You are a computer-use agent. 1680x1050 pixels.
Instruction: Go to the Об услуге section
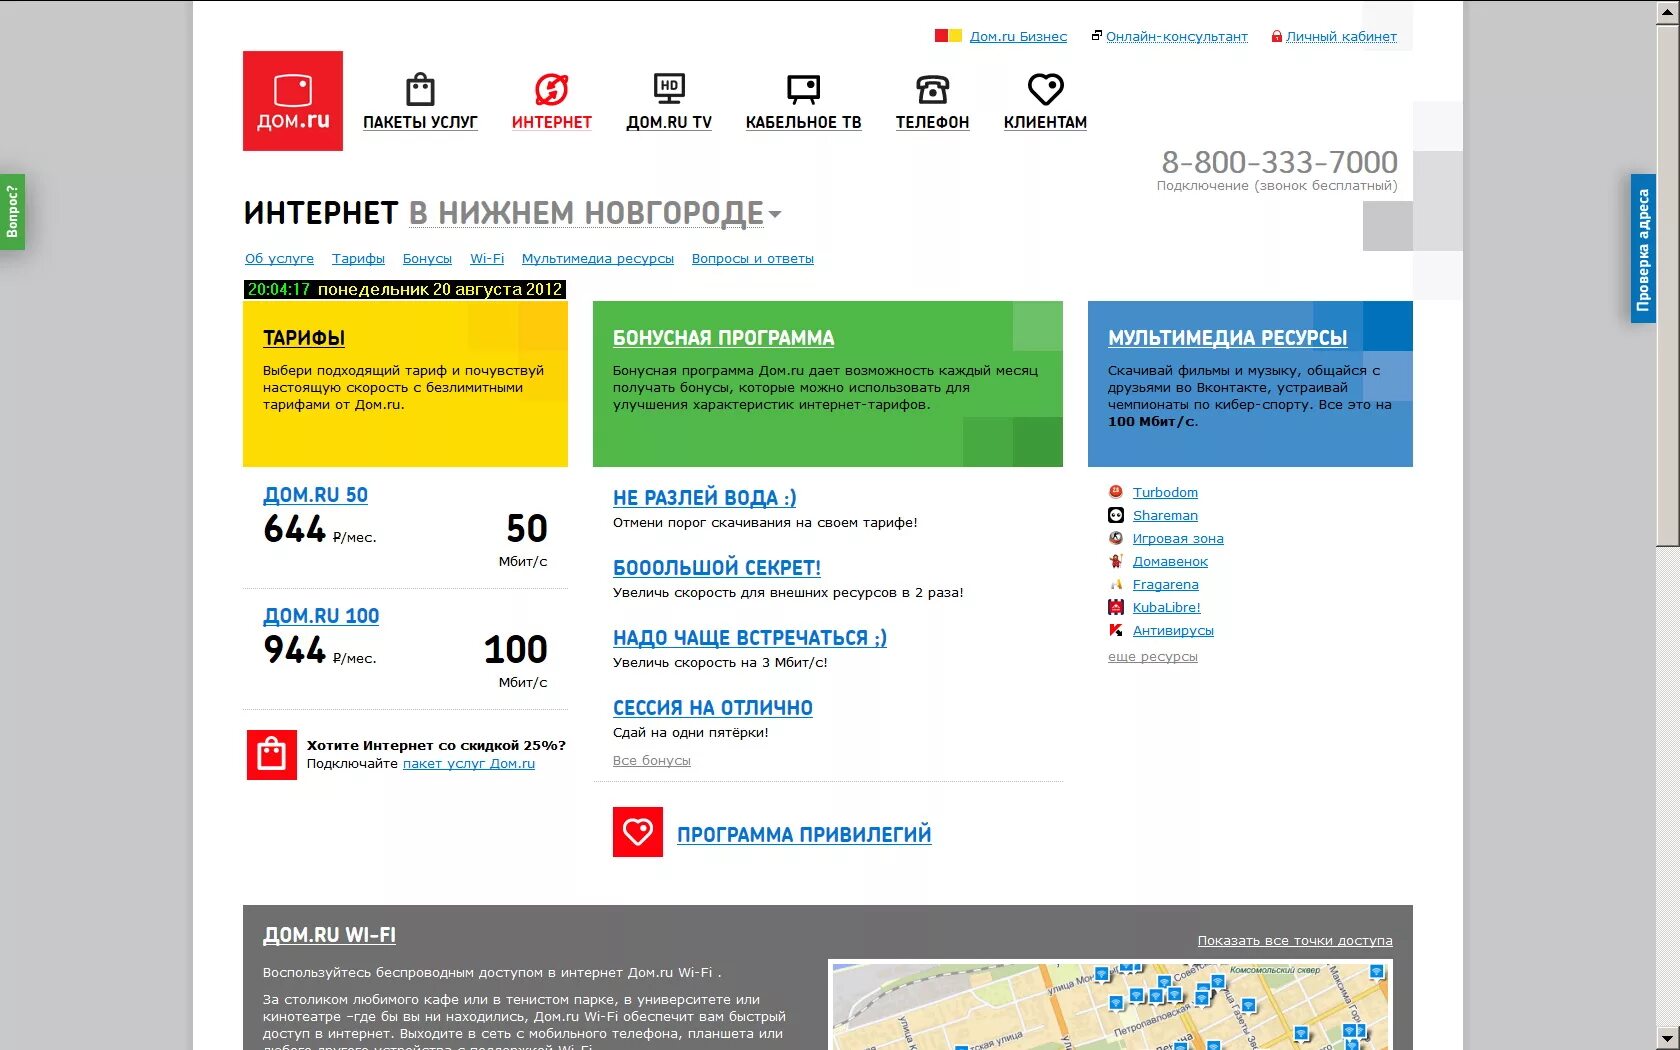point(279,258)
